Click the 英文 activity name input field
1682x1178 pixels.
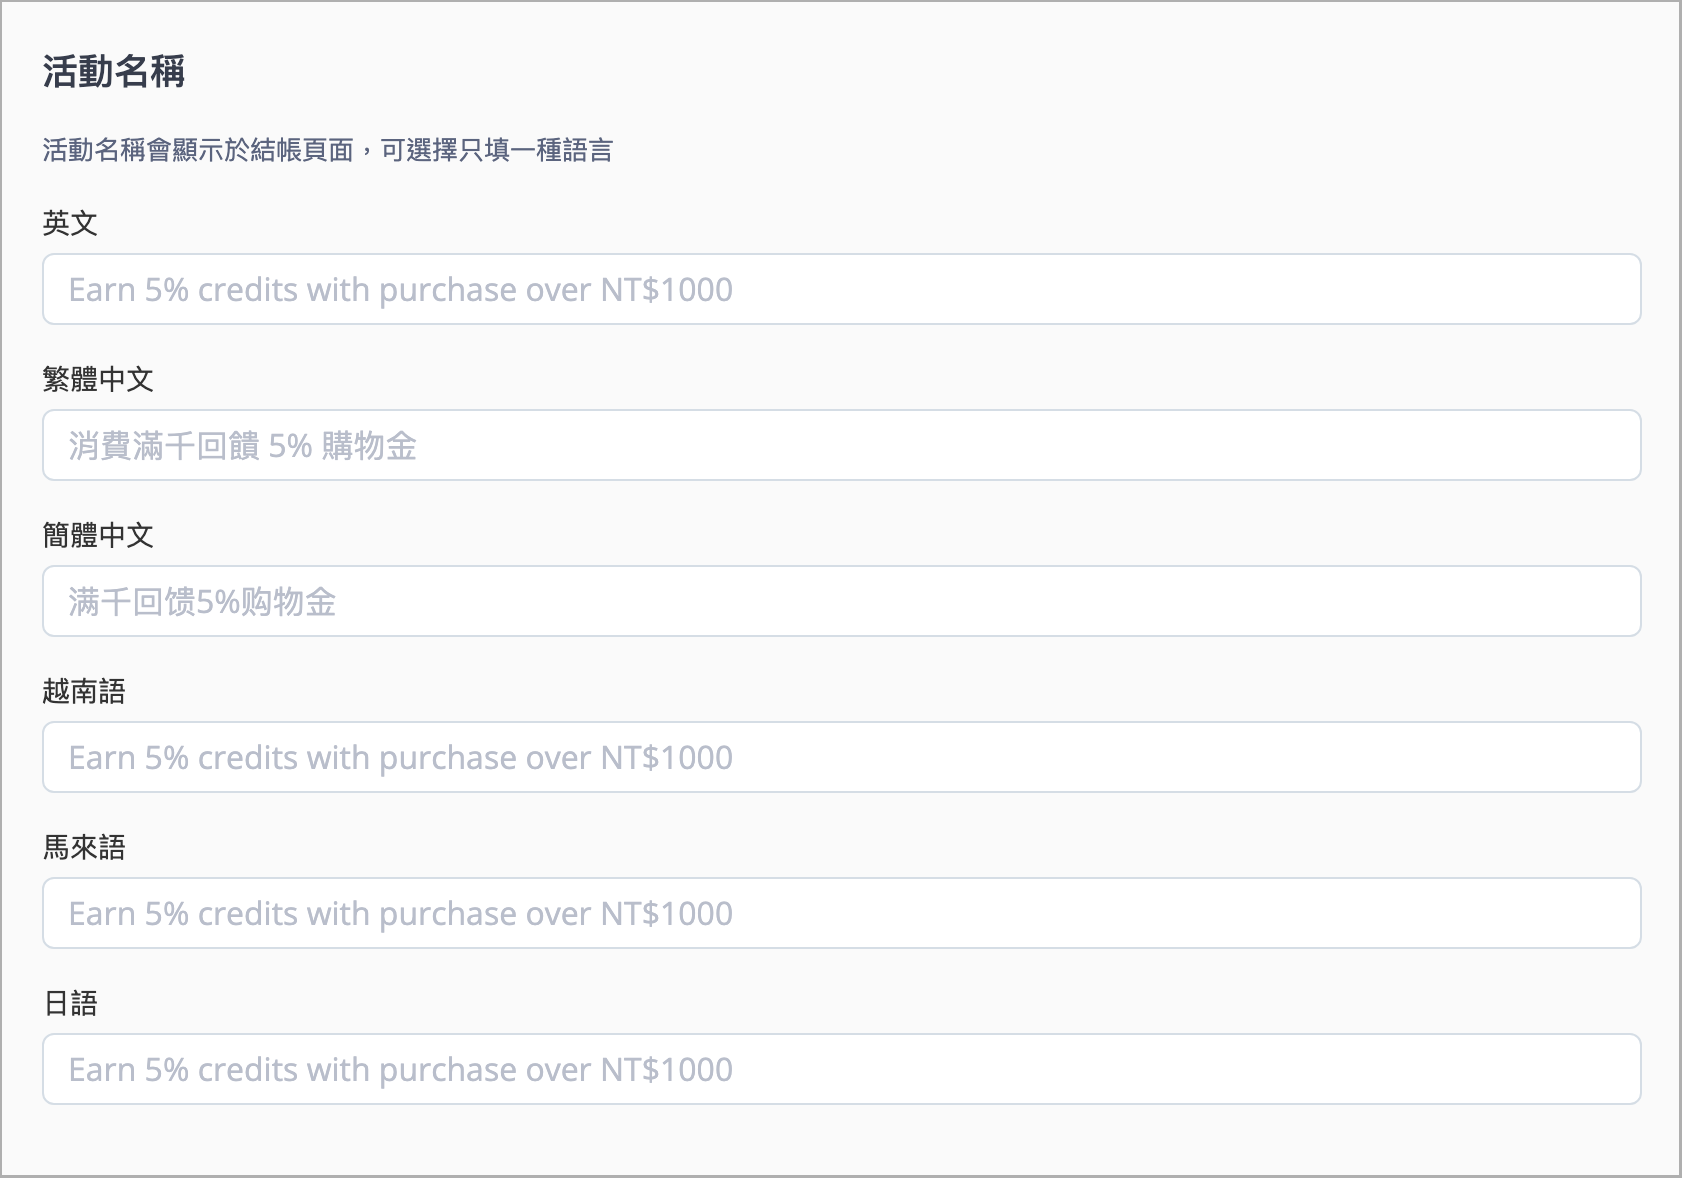pos(841,289)
